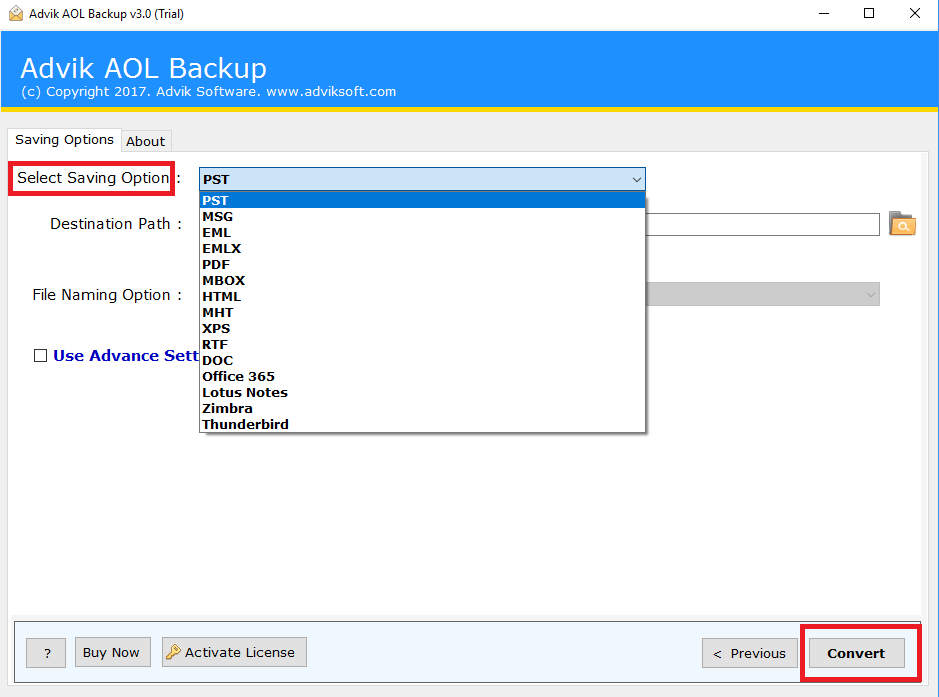Screen dimensions: 939x697
Task: Choose PDF from the saving list
Action: 422,265
